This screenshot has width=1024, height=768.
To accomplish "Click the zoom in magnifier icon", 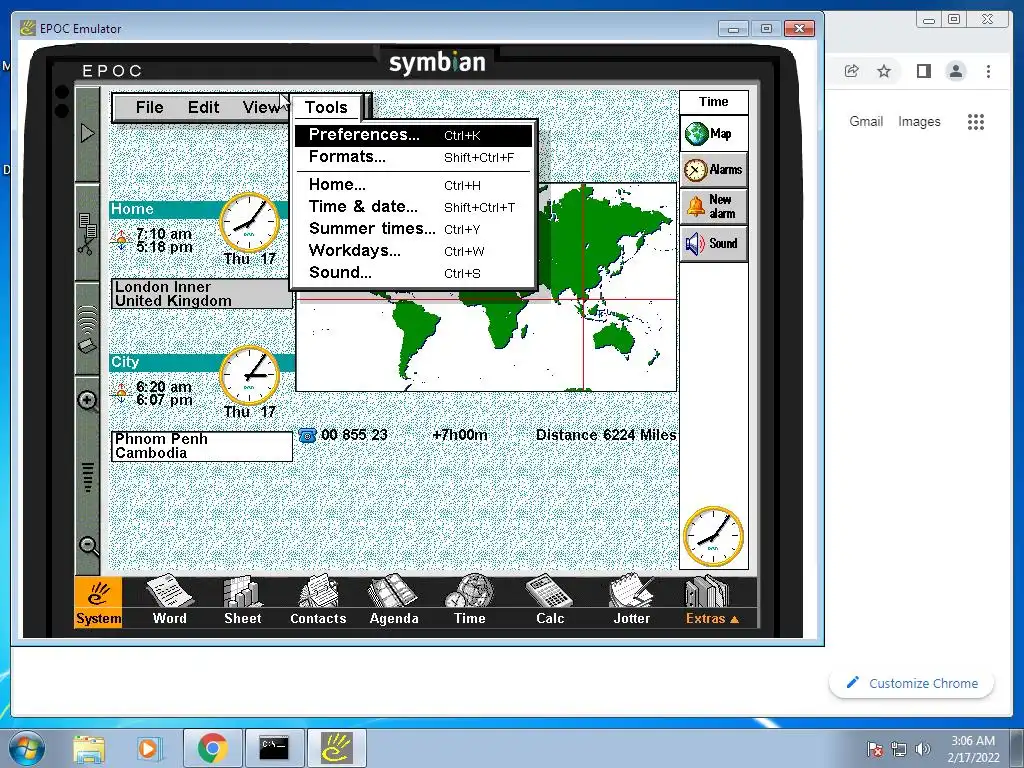I will pyautogui.click(x=88, y=401).
